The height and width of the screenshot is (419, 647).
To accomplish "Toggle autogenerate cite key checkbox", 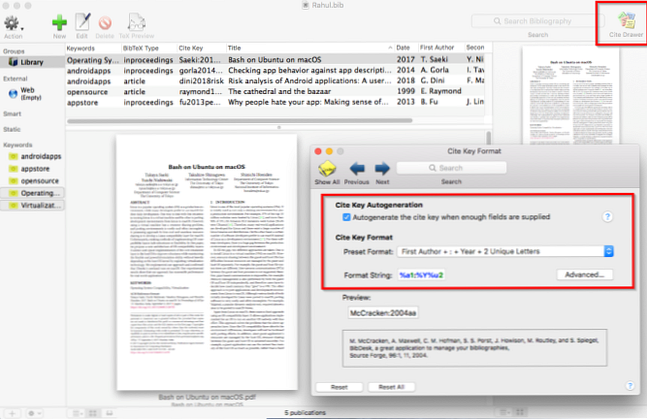I will 347,217.
